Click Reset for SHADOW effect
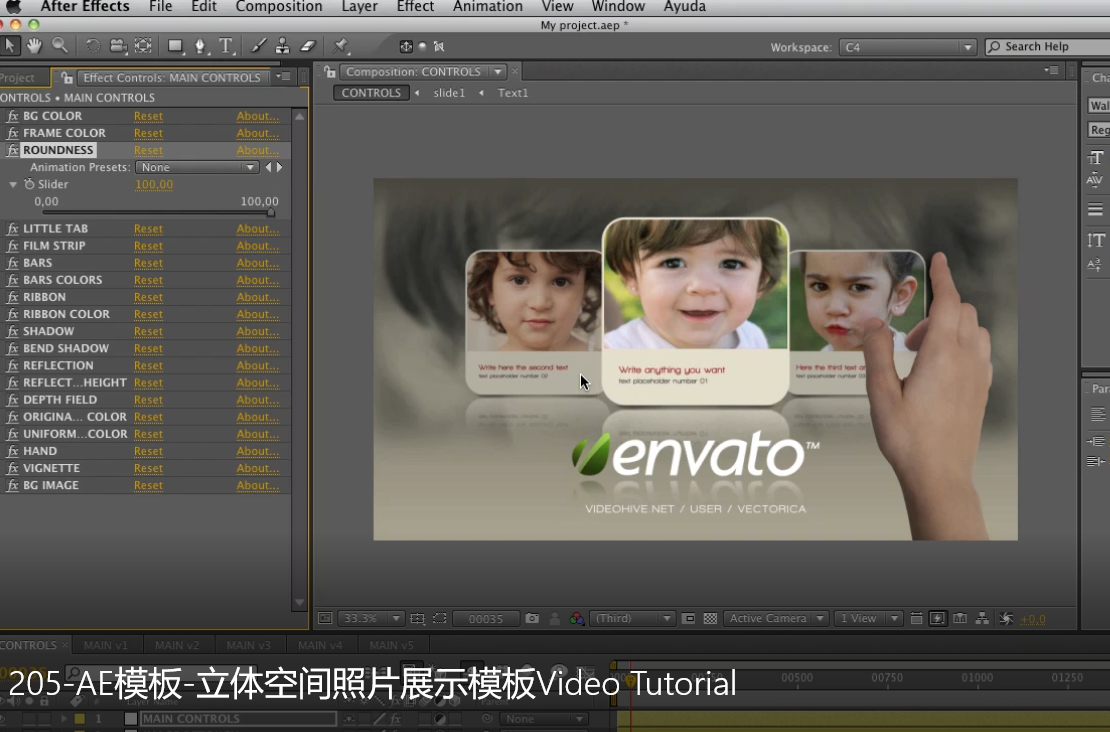 pyautogui.click(x=149, y=331)
